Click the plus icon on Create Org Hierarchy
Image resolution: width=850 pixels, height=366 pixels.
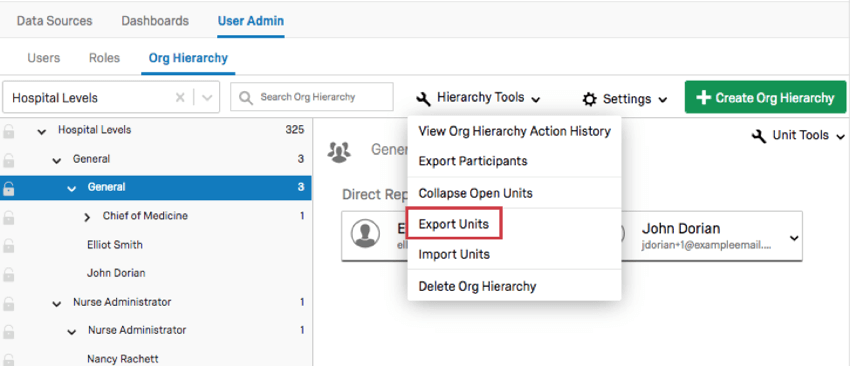(x=703, y=98)
